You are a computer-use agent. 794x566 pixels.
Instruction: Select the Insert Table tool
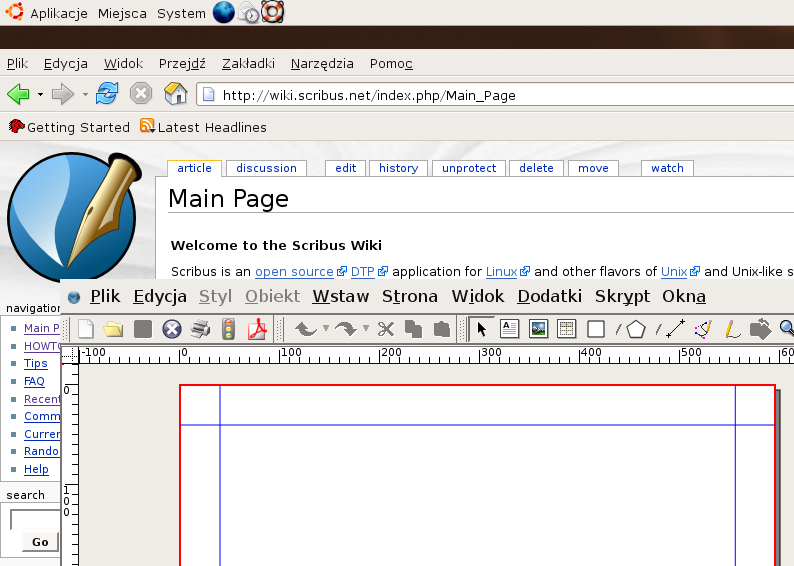tap(566, 329)
